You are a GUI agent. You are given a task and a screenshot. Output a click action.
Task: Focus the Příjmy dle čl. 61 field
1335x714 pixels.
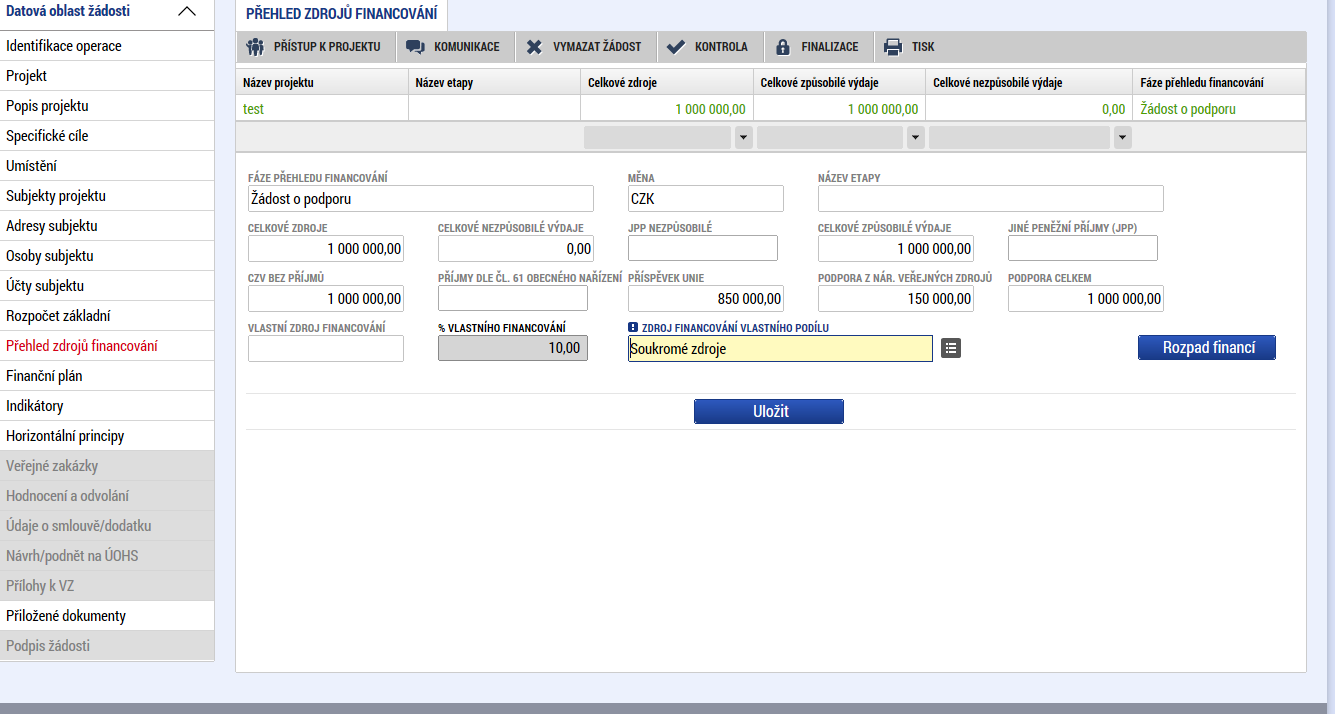click(513, 298)
